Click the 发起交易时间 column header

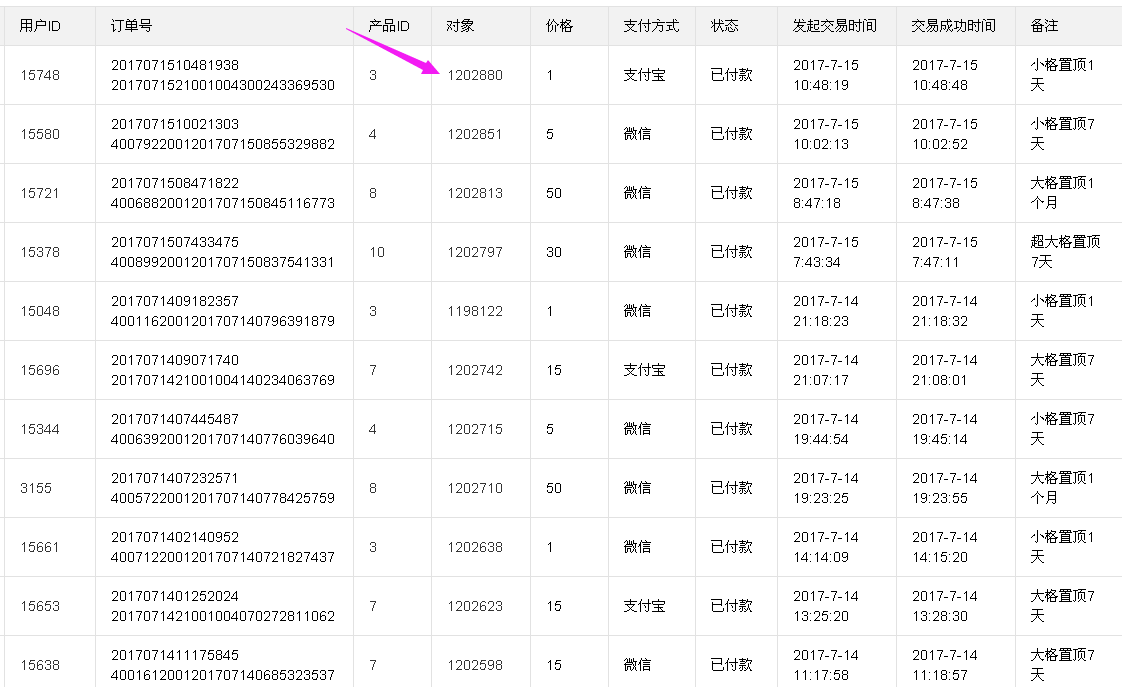[835, 26]
